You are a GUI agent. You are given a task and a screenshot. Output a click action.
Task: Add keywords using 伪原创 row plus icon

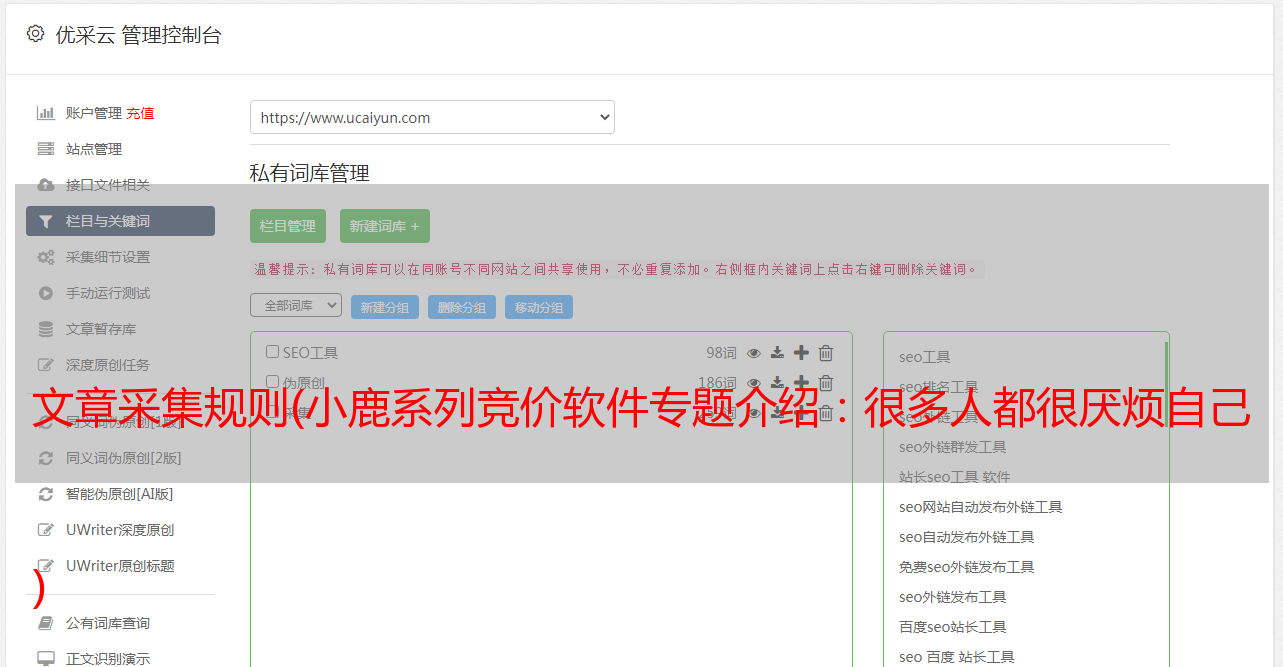click(x=801, y=382)
